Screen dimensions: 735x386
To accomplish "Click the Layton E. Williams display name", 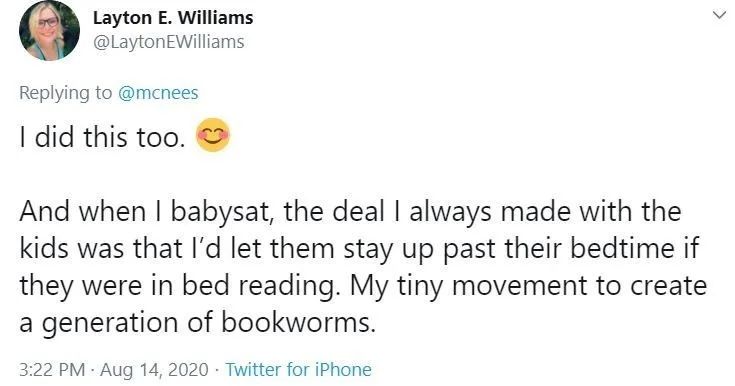I will click(x=173, y=18).
